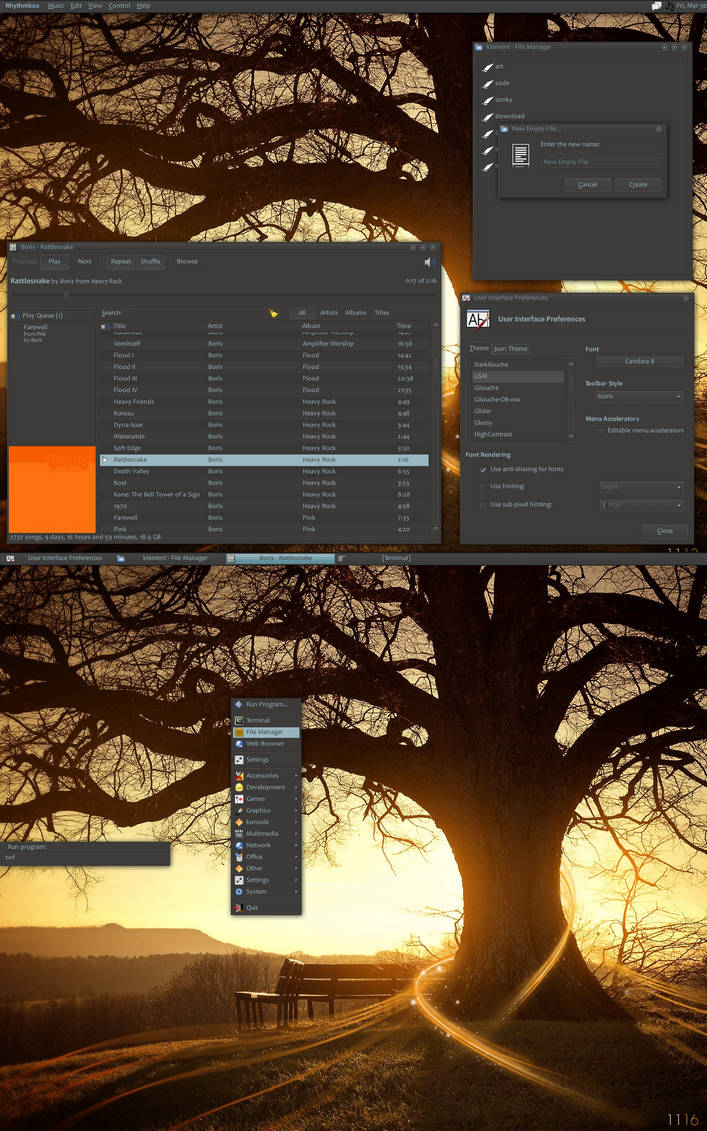Click the Shuffle button in Rhythmbox

pos(151,262)
